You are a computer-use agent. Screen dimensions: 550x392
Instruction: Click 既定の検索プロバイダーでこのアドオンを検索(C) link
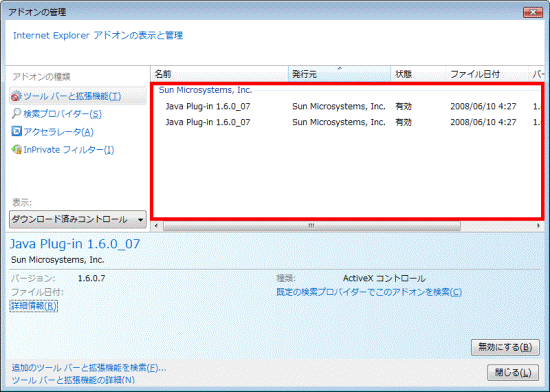coord(369,292)
